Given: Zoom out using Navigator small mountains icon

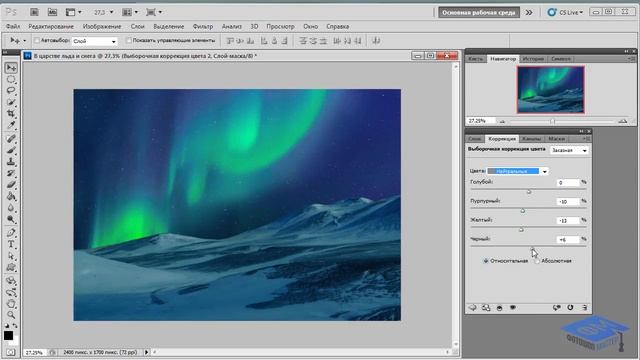Looking at the screenshot, I should [x=502, y=121].
